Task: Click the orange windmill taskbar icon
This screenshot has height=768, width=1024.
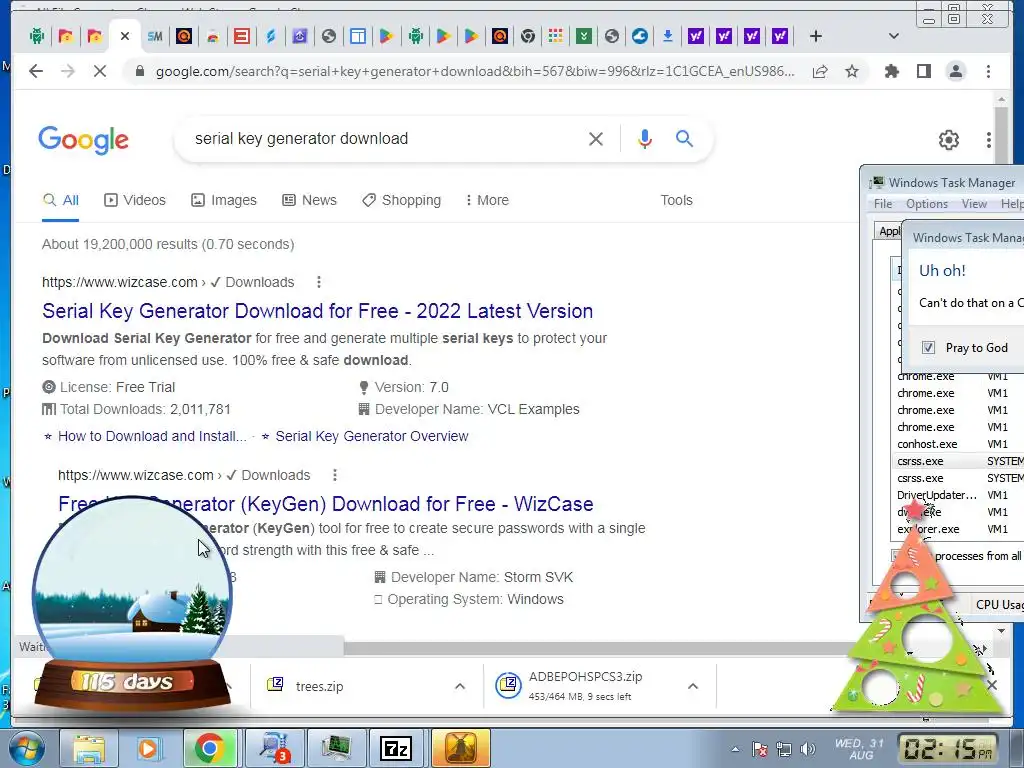Action: (x=460, y=748)
